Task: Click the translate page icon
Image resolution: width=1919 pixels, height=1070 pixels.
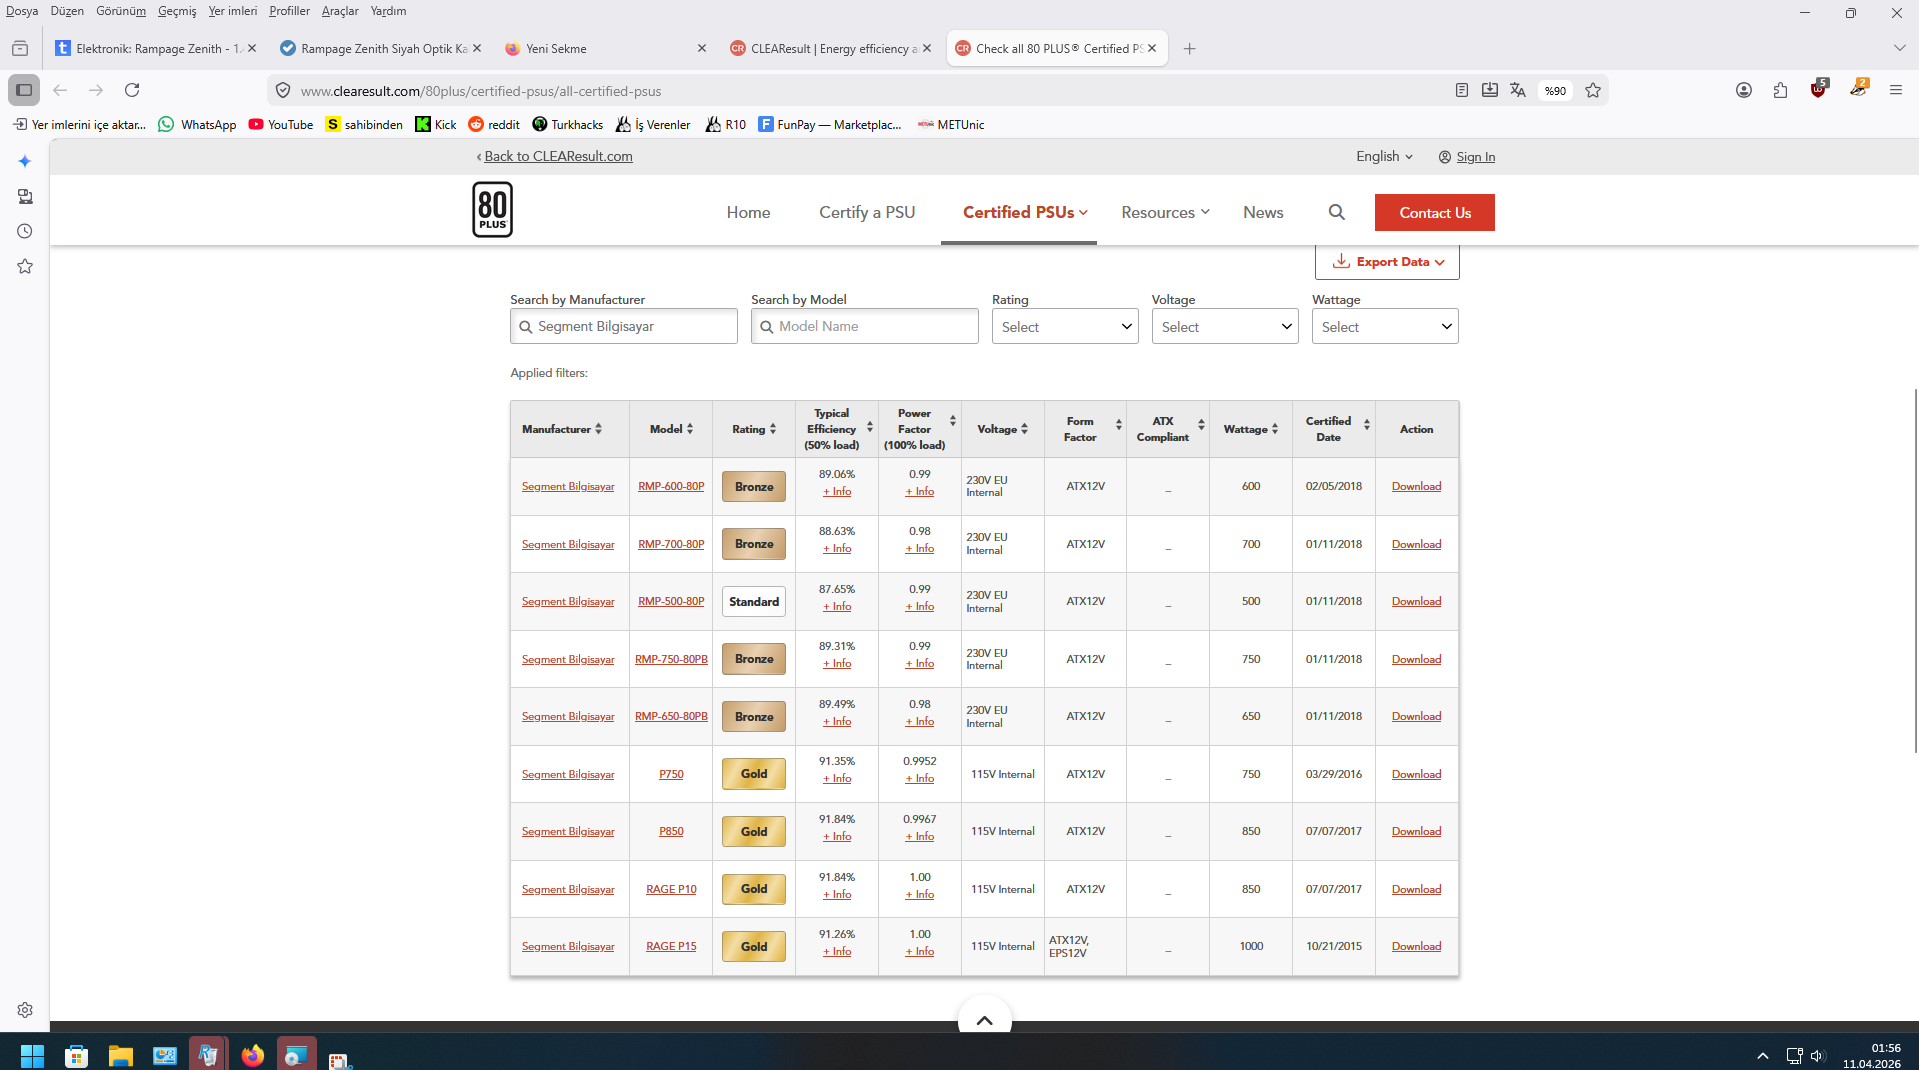Action: pyautogui.click(x=1517, y=90)
